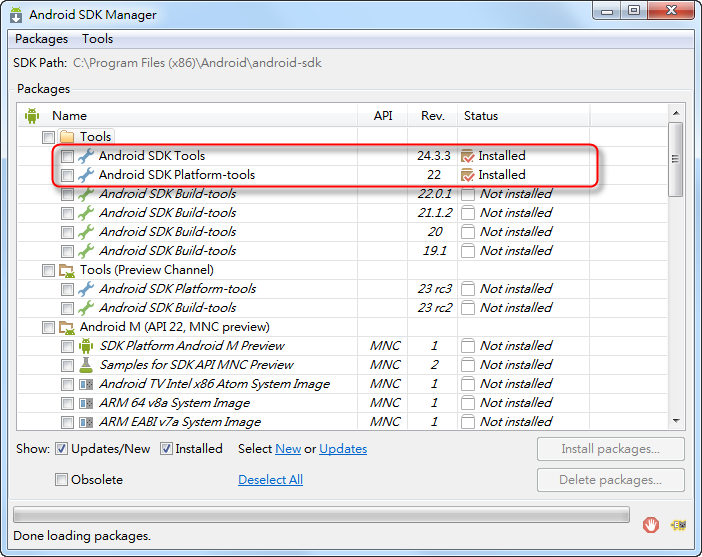Open the Packages menu
Image resolution: width=702 pixels, height=557 pixels.
41,39
